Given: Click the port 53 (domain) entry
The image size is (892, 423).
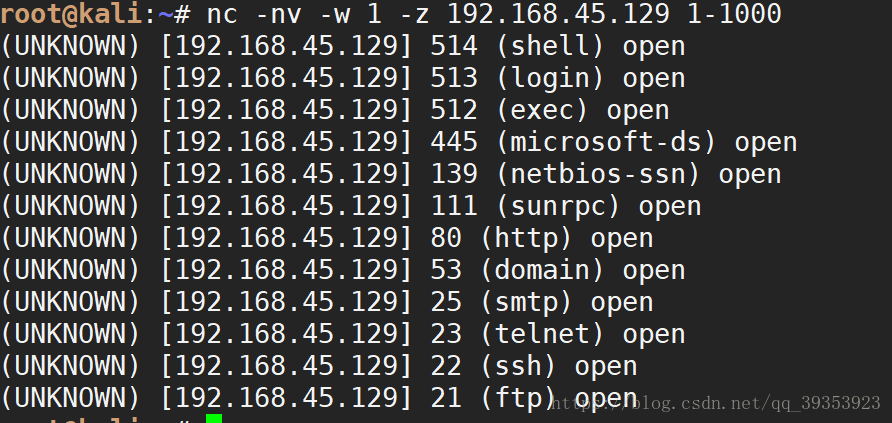Looking at the screenshot, I should (517, 269).
